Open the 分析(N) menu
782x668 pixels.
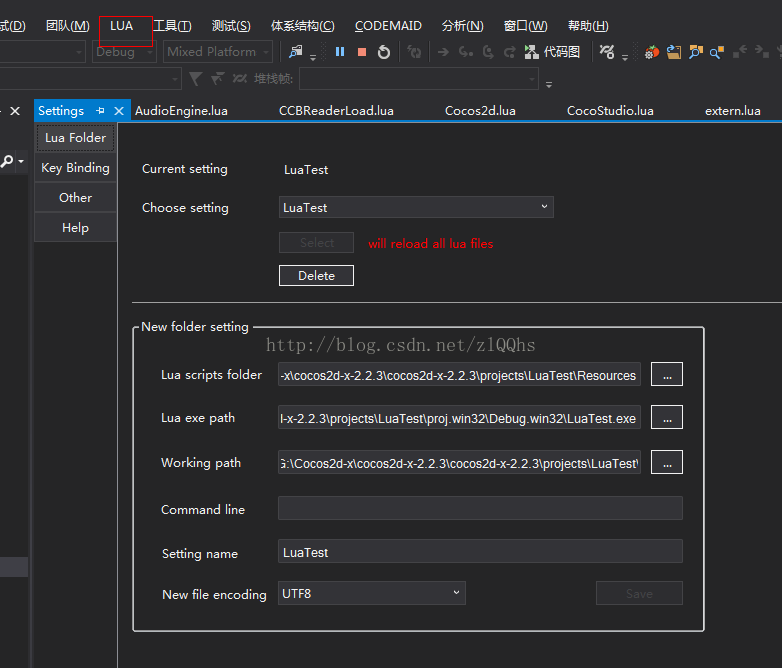pyautogui.click(x=462, y=26)
